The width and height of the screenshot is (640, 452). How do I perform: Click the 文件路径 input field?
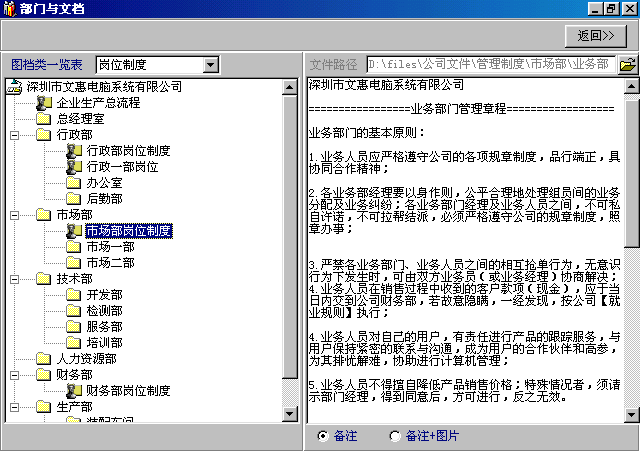(491, 65)
